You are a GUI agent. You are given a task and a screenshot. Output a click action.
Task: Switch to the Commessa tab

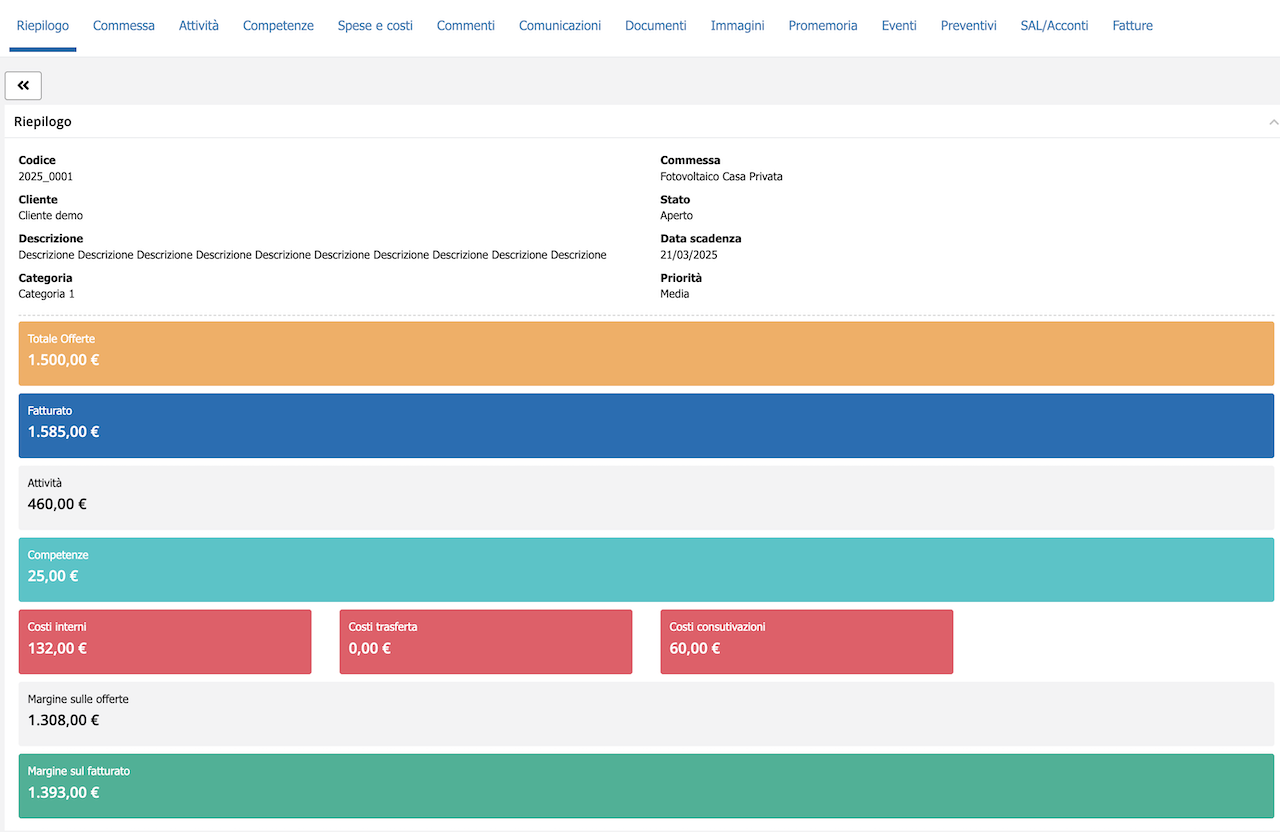124,26
